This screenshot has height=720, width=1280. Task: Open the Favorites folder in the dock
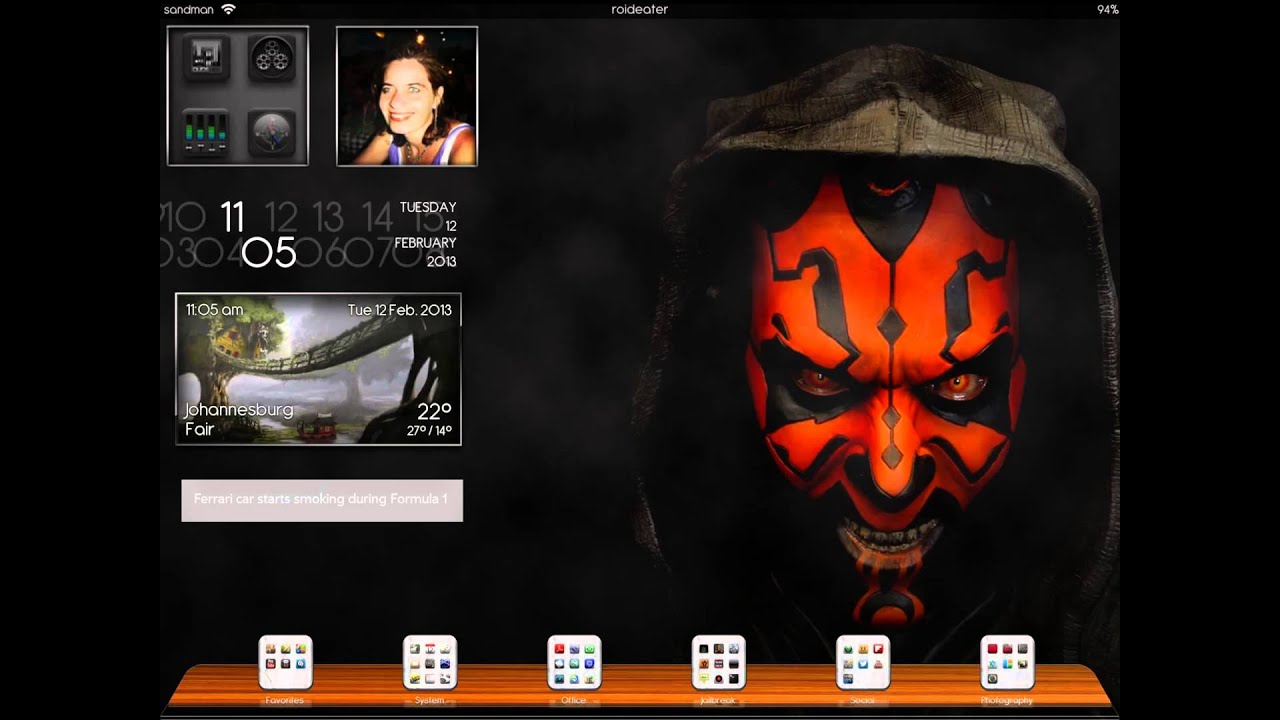pos(285,662)
